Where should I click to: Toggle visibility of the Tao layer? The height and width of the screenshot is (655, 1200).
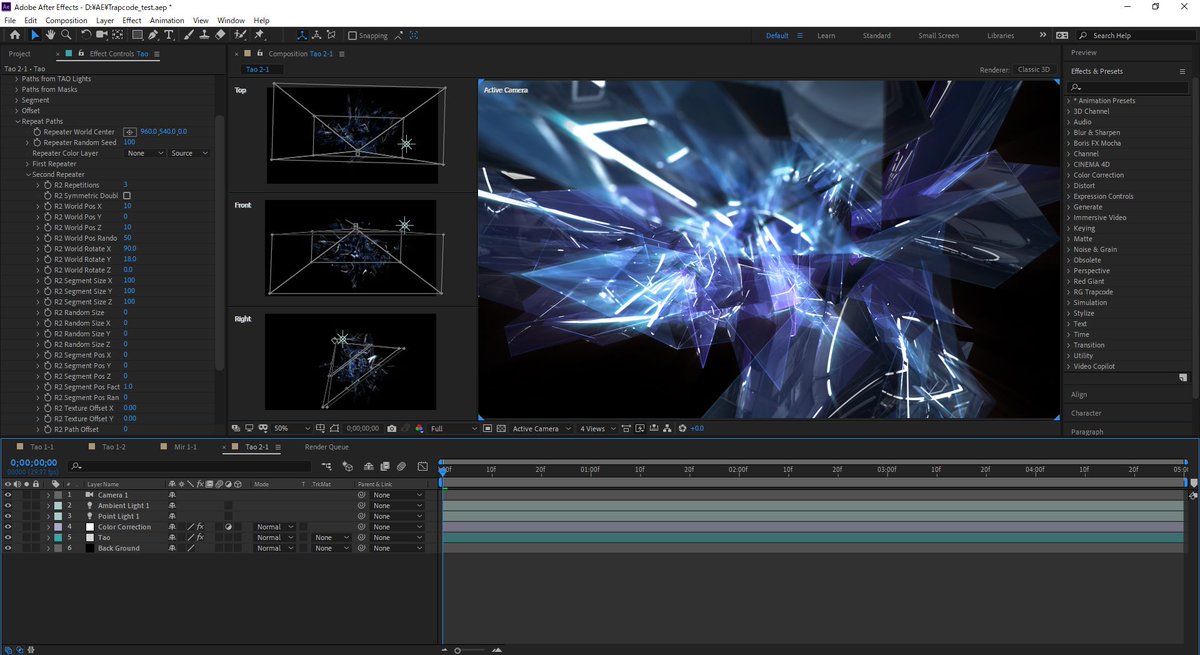(x=7, y=537)
